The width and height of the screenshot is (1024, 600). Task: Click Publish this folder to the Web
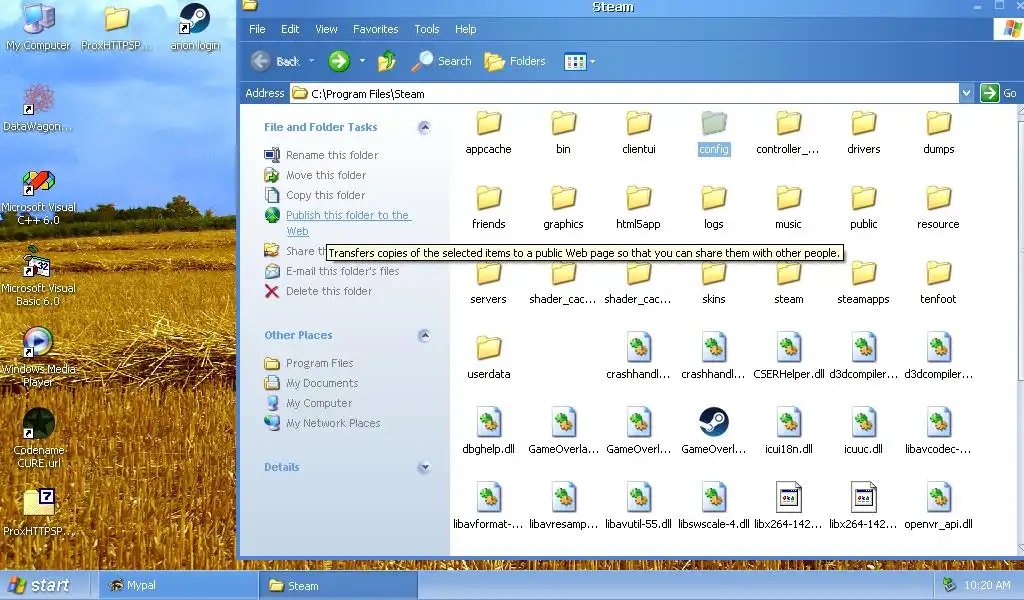(x=338, y=223)
